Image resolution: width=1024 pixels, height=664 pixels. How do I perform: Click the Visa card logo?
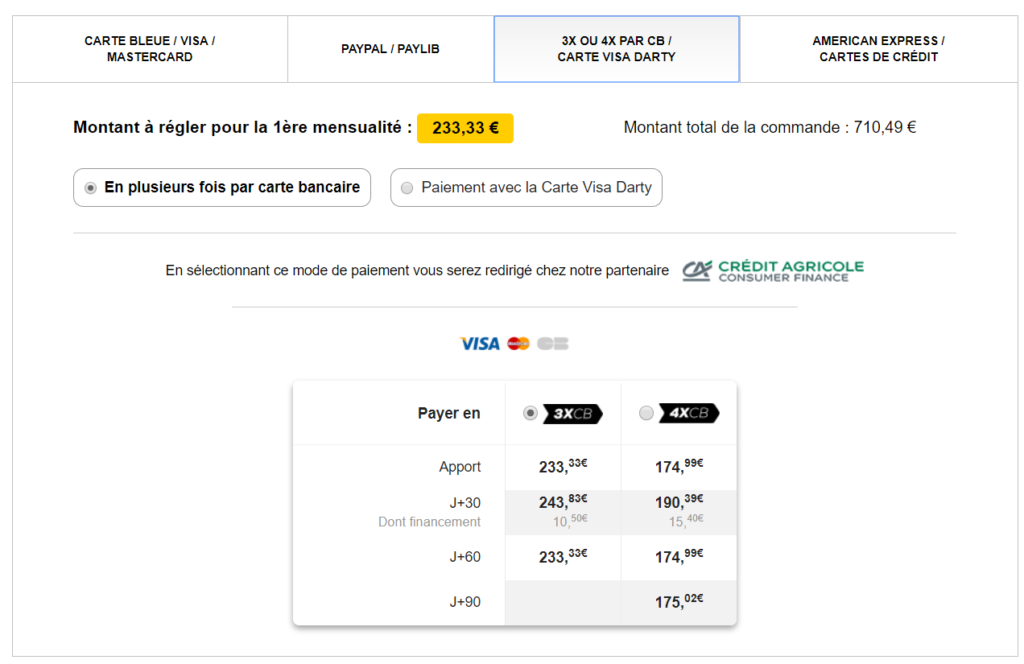coord(479,344)
